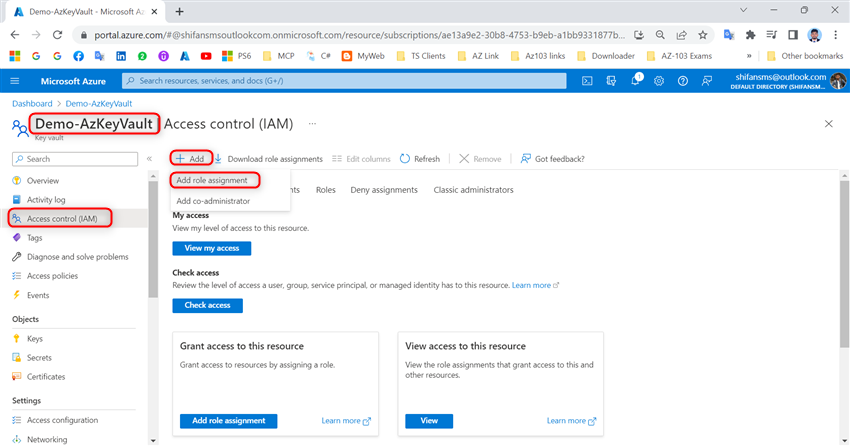Open the more options ellipsis next to the title
This screenshot has width=850, height=446.
coord(312,124)
